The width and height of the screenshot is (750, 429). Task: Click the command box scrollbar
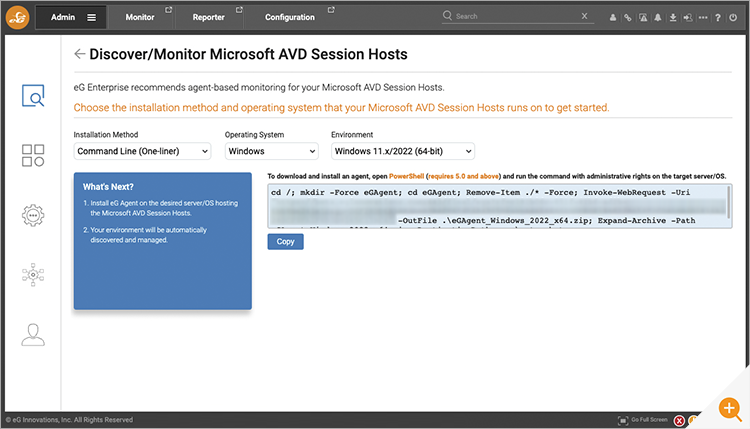tap(729, 202)
